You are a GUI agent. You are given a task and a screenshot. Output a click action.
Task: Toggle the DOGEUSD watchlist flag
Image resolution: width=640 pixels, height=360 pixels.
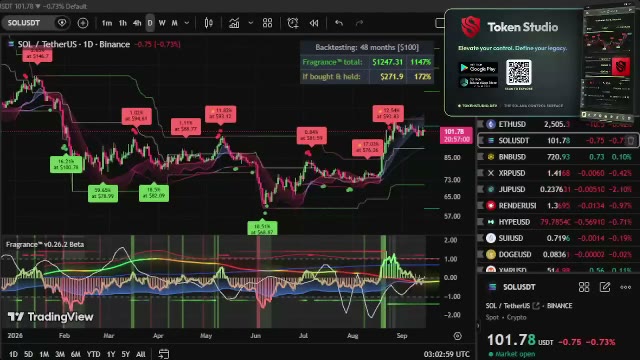480,254
